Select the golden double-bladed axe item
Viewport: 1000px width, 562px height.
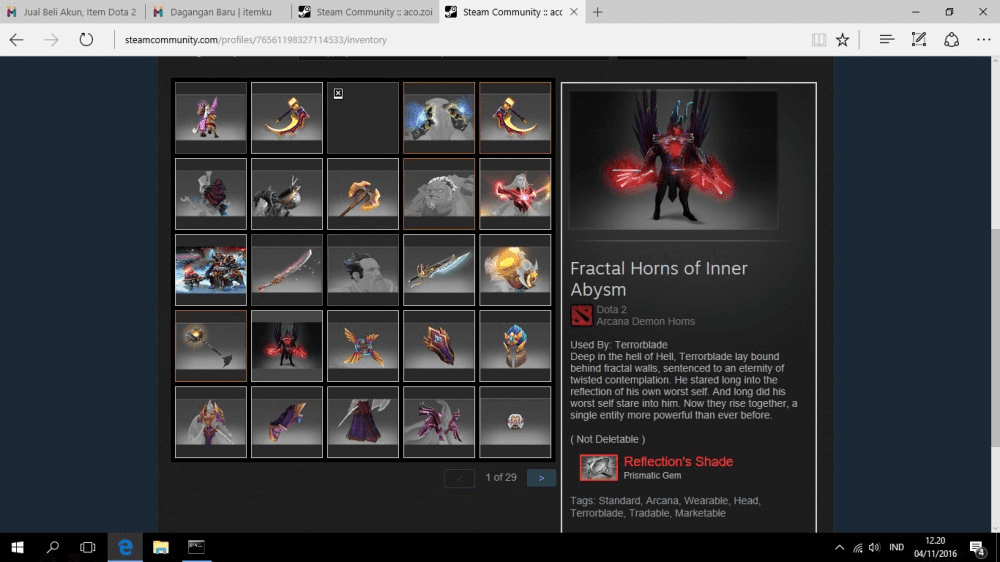(362, 194)
